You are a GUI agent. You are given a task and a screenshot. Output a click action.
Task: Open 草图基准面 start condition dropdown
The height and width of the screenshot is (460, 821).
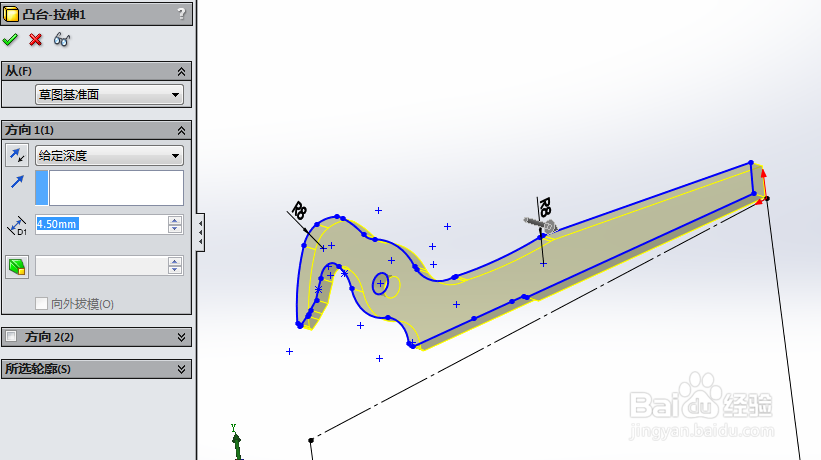109,95
